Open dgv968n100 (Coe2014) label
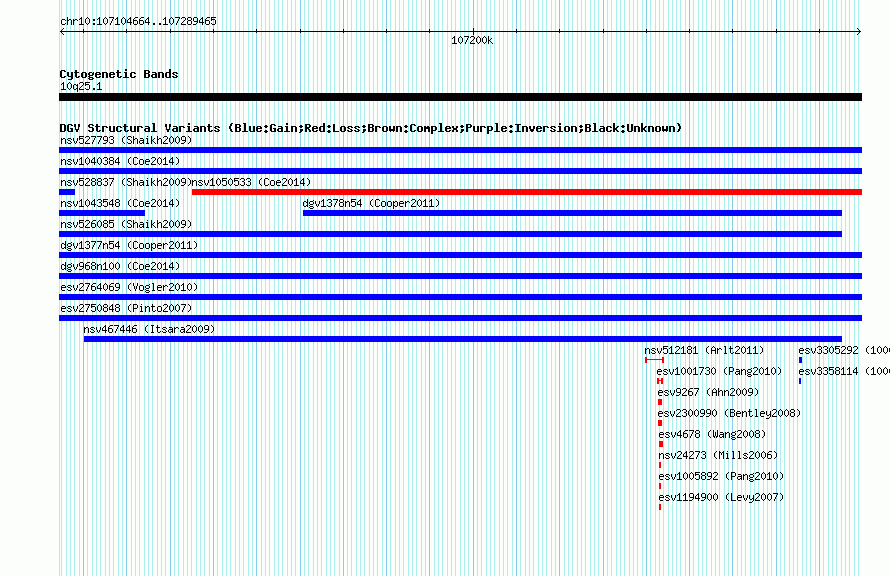 [x=120, y=266]
